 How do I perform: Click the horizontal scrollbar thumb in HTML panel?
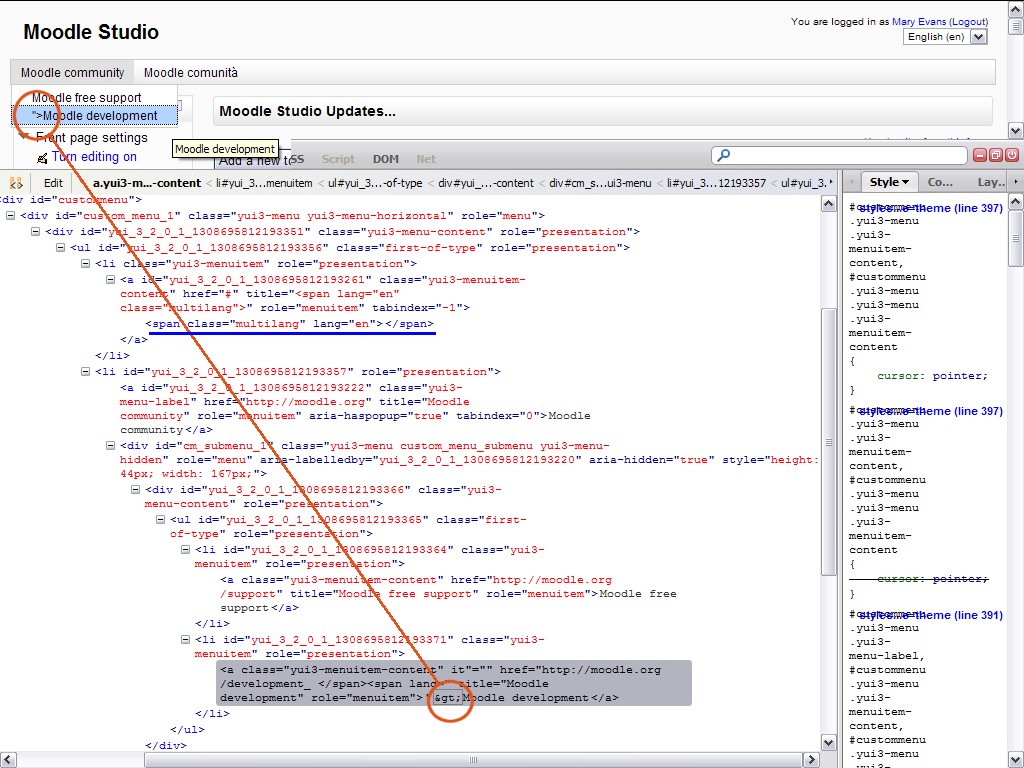click(473, 760)
